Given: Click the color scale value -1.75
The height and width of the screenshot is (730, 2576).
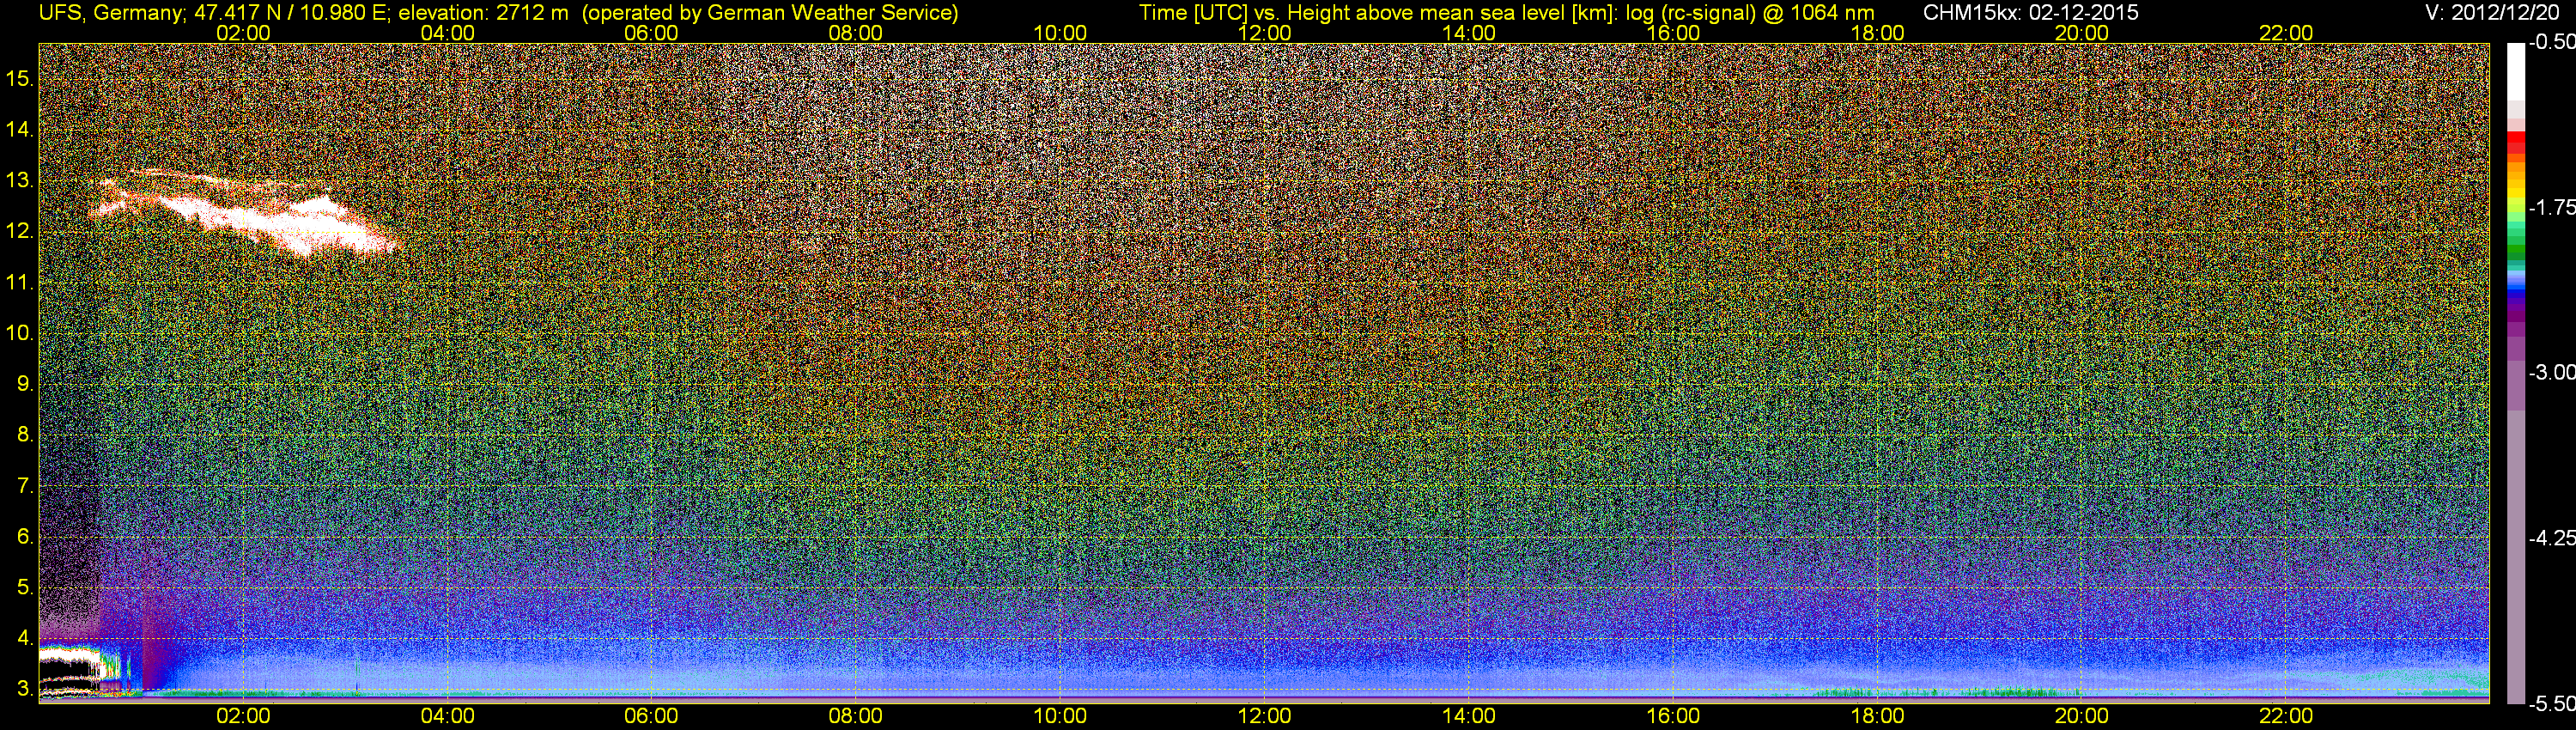Looking at the screenshot, I should pos(2551,208).
